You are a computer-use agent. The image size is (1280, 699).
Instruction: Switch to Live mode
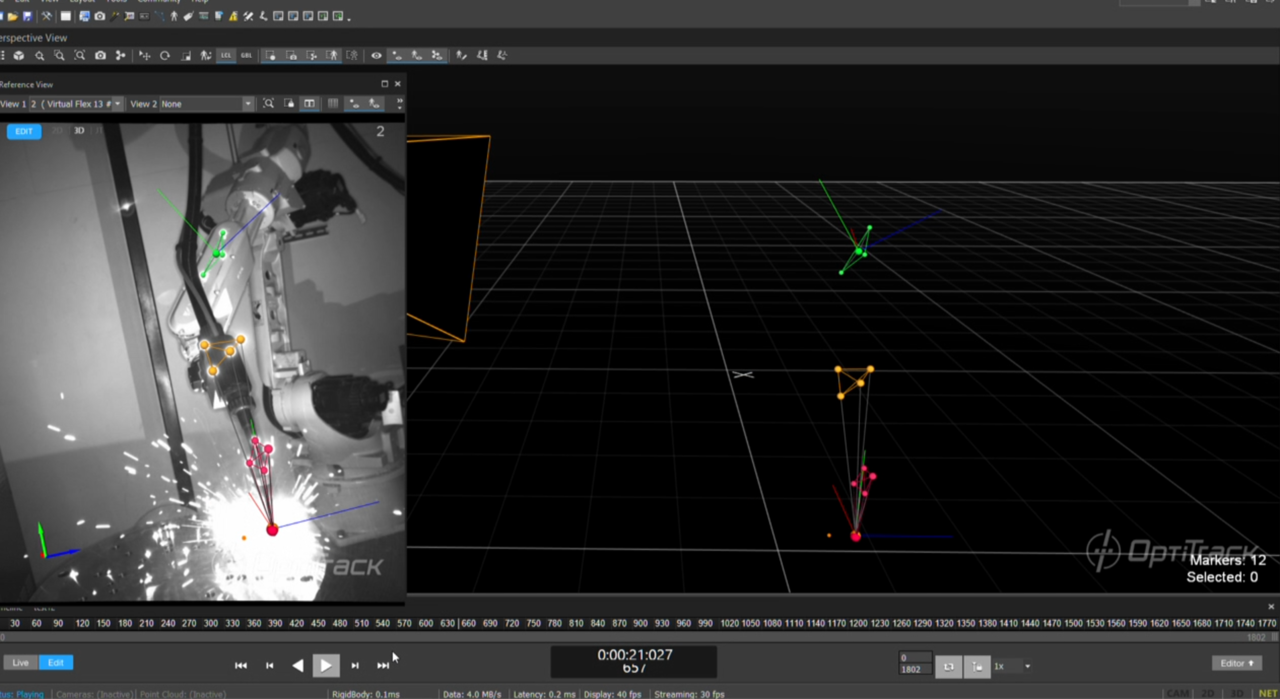[x=21, y=663]
